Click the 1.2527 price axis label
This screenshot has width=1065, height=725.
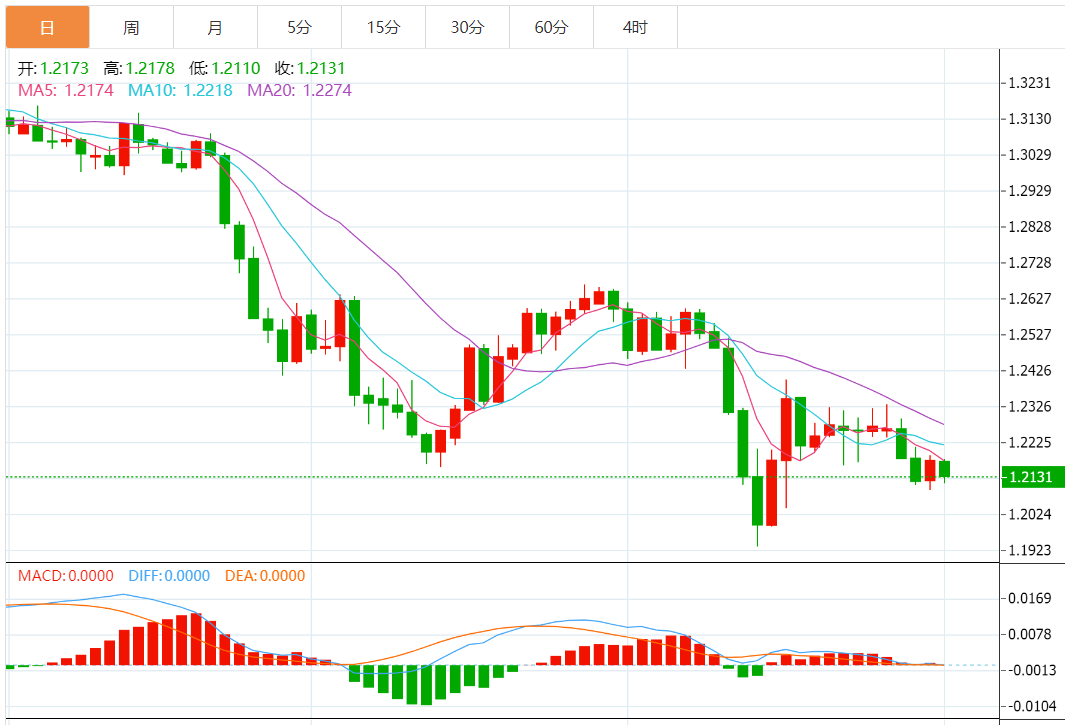point(1030,335)
